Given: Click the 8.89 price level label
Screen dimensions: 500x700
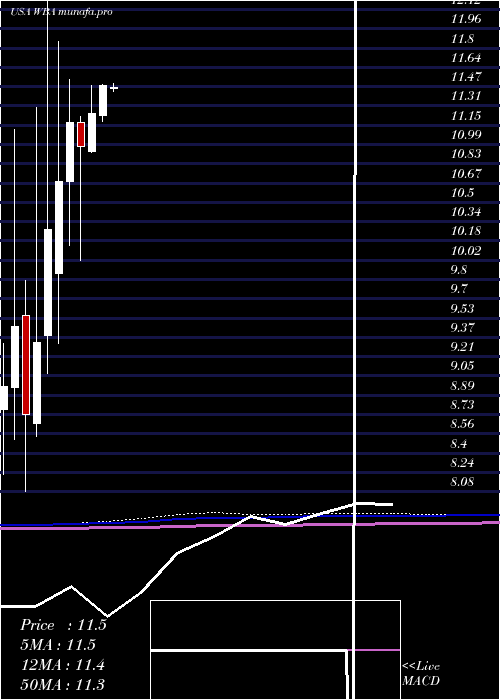Looking at the screenshot, I should [462, 386].
